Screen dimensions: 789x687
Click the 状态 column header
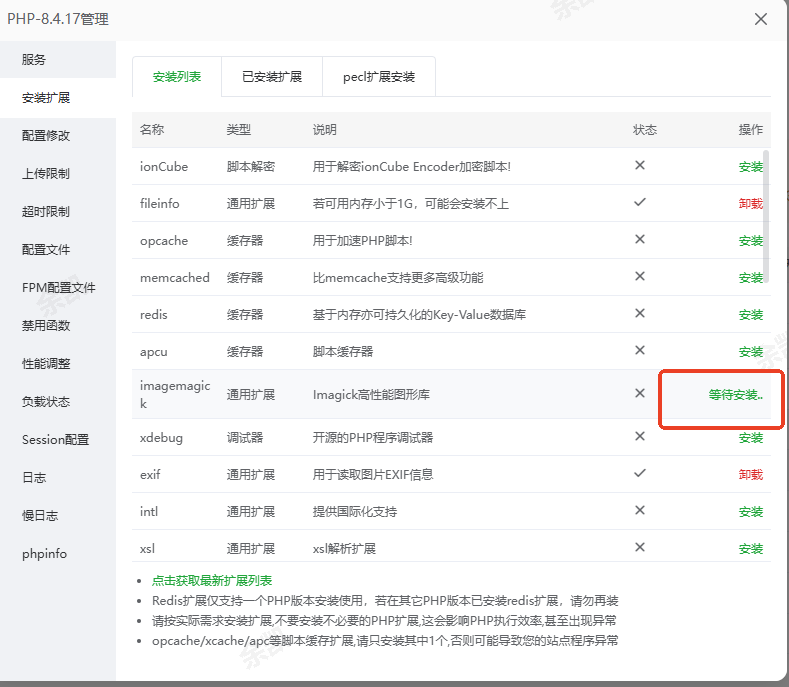(x=645, y=130)
